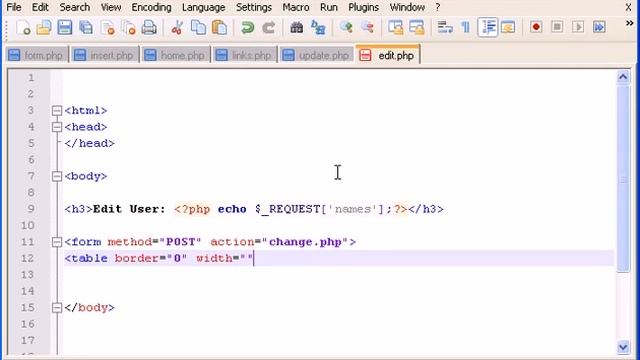Save the current file with Save icon
The image size is (640, 360).
(x=64, y=28)
